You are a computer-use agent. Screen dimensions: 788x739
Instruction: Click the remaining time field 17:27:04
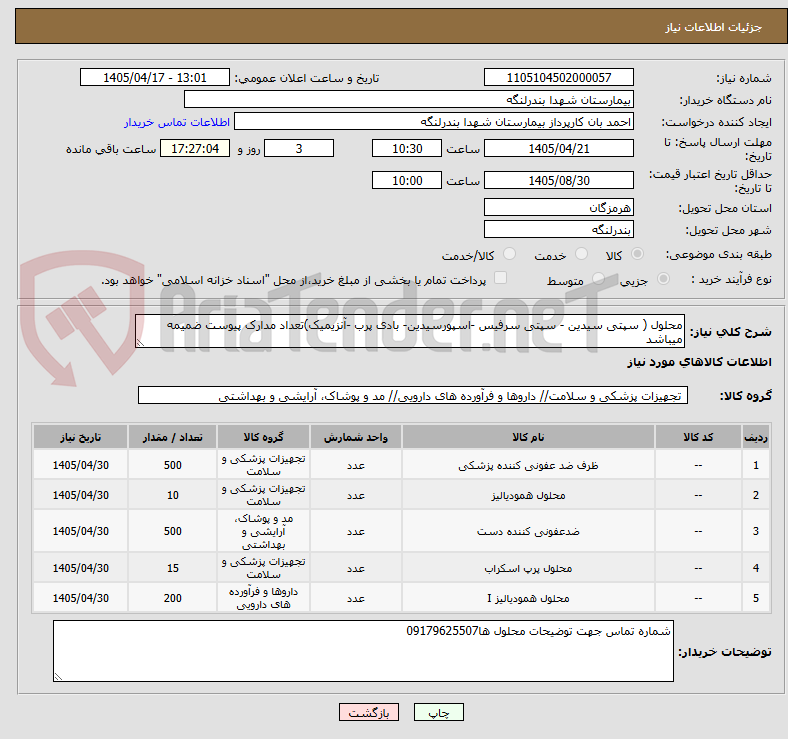(x=195, y=148)
